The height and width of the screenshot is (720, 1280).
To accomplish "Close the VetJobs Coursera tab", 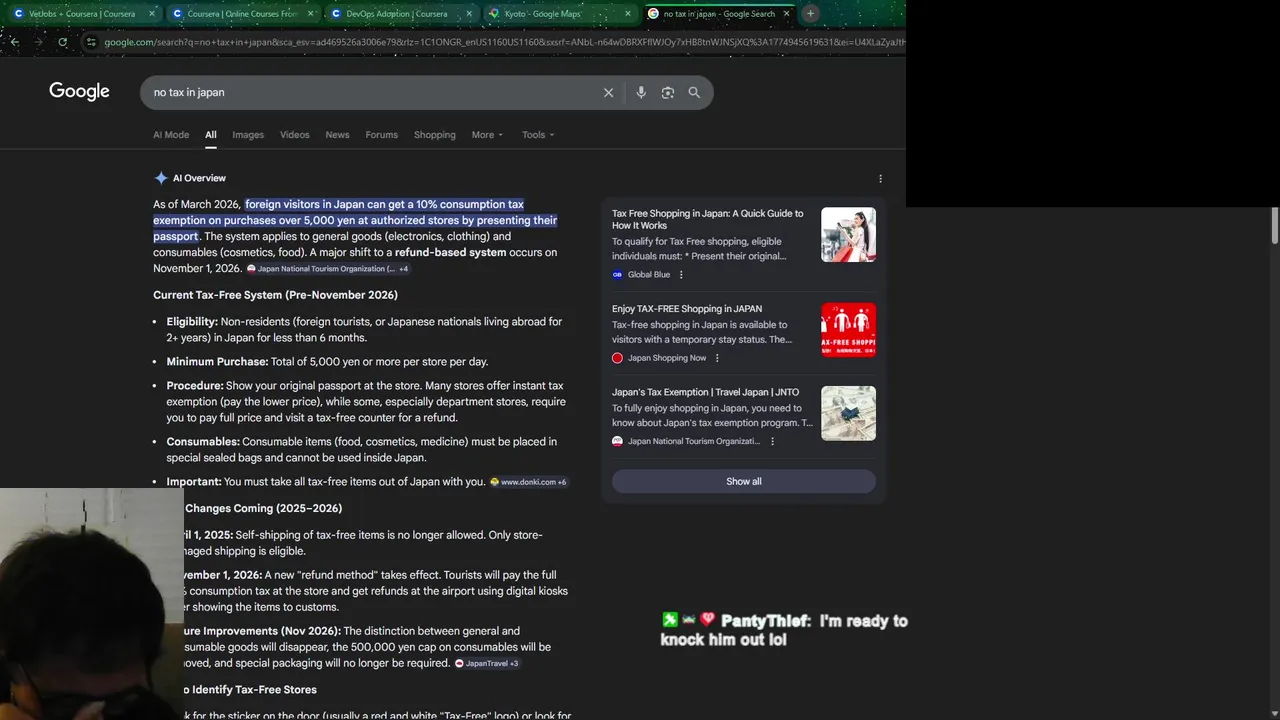I will click(152, 14).
